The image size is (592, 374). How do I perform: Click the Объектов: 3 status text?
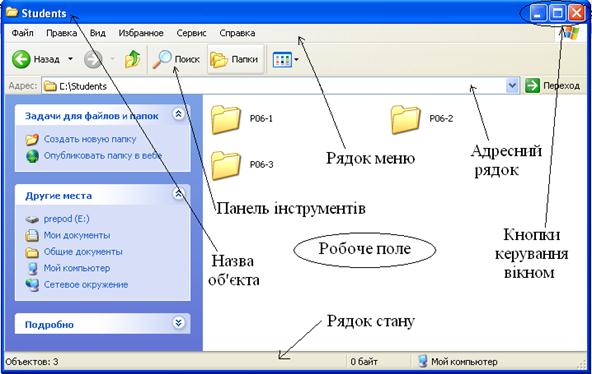(32, 362)
